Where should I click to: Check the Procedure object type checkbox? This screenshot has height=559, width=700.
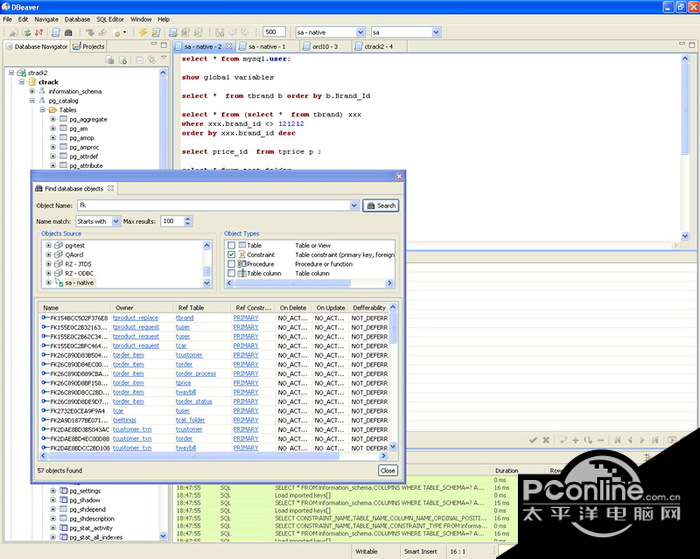232,264
